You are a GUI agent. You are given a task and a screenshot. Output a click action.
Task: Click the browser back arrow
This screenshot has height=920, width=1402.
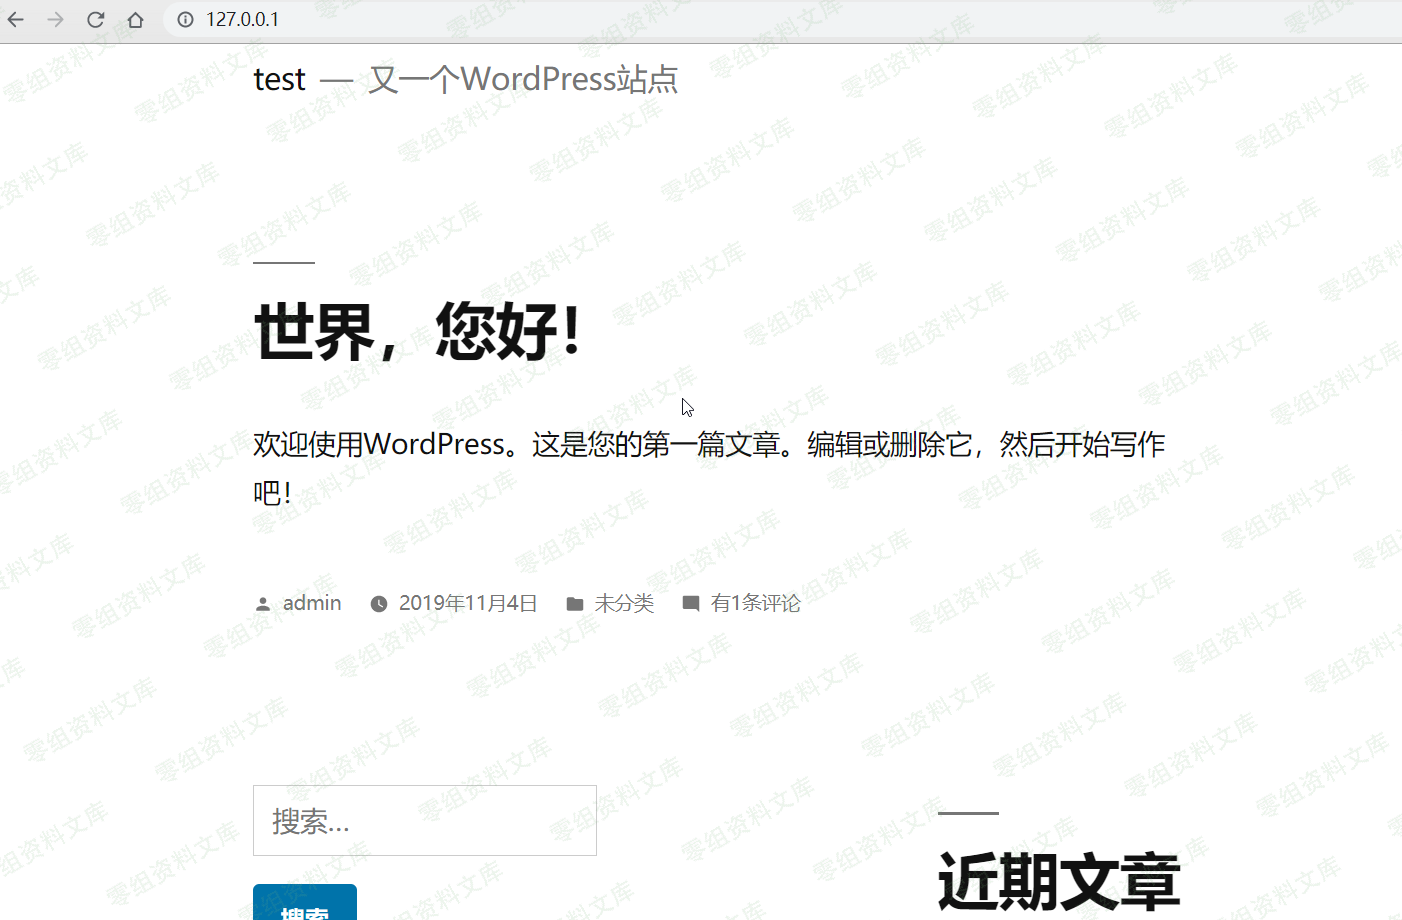click(x=16, y=20)
